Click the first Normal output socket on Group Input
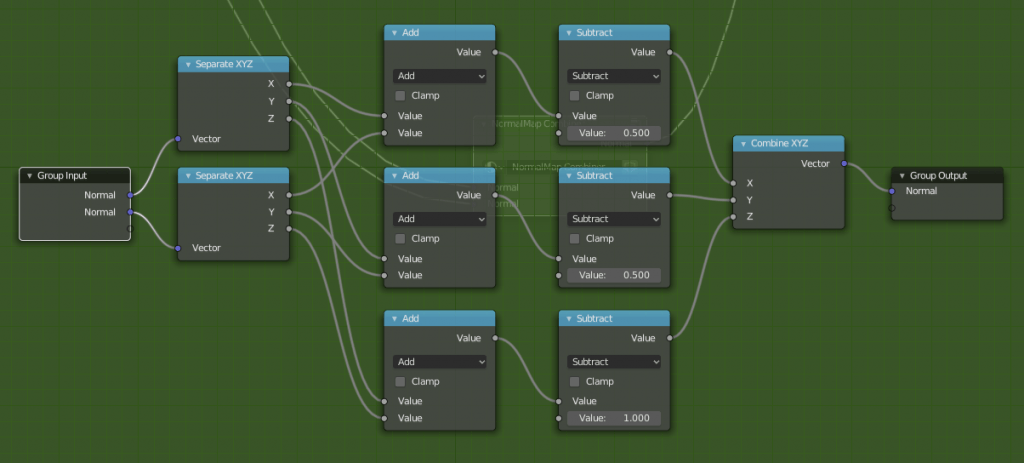Image resolution: width=1024 pixels, height=463 pixels. [x=130, y=195]
